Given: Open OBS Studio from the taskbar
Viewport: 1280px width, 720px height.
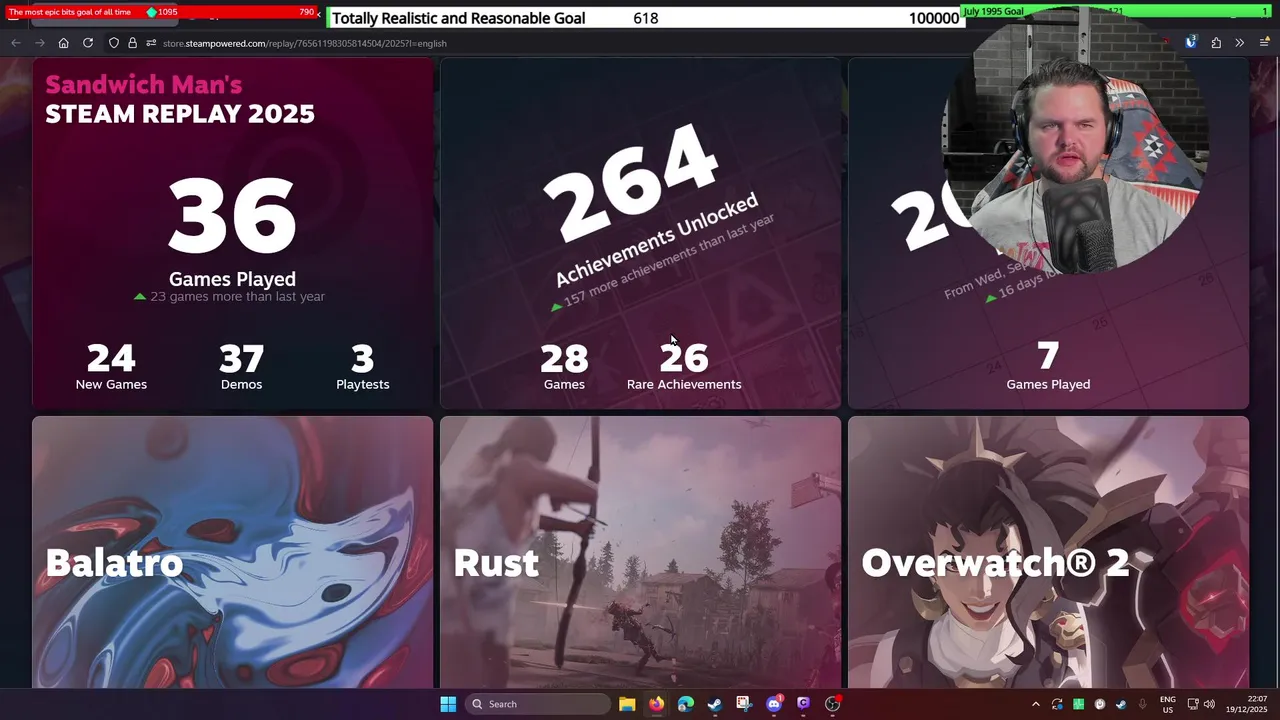Looking at the screenshot, I should 833,704.
